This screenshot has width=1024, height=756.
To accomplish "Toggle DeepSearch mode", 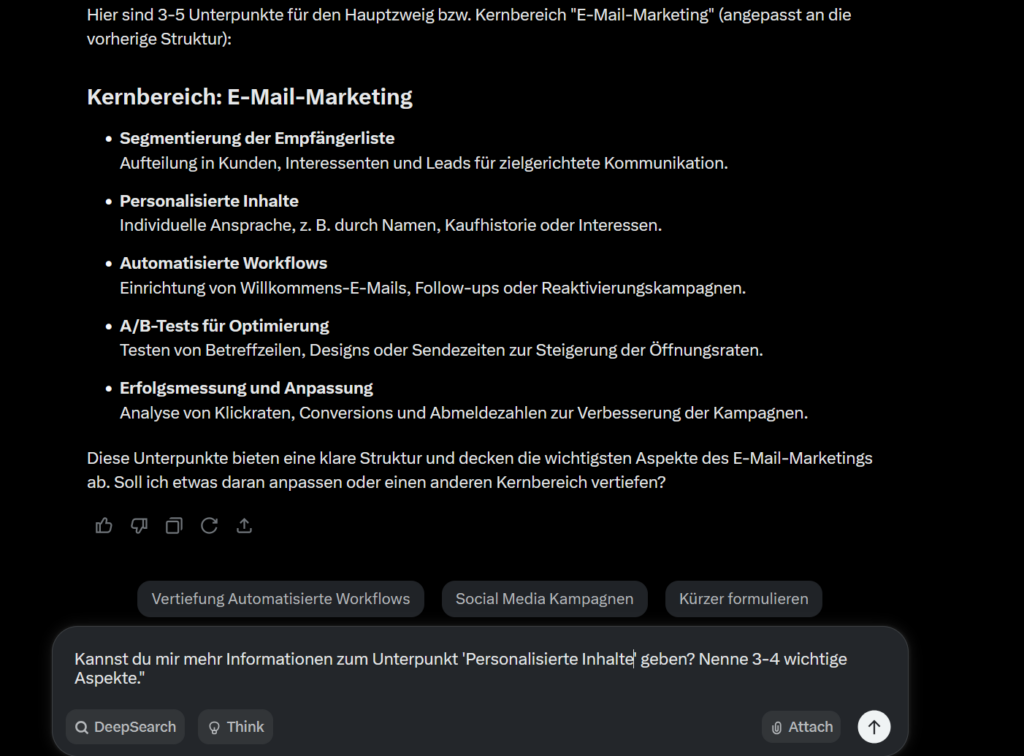I will pos(125,727).
